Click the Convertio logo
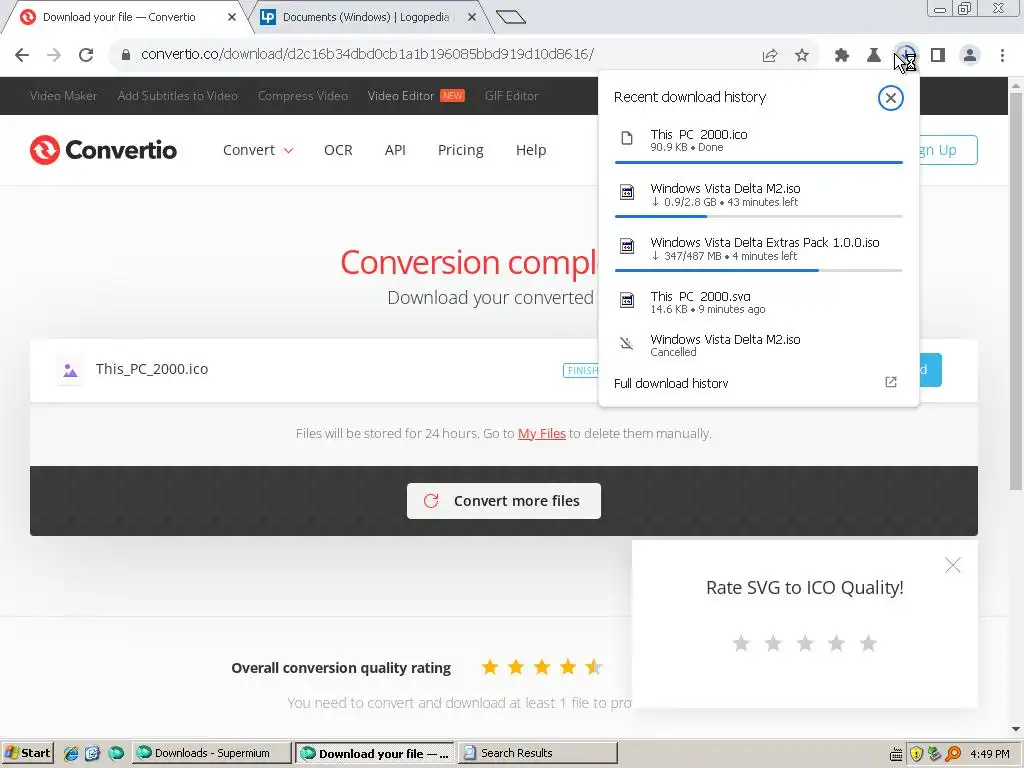The height and width of the screenshot is (768, 1024). click(103, 150)
